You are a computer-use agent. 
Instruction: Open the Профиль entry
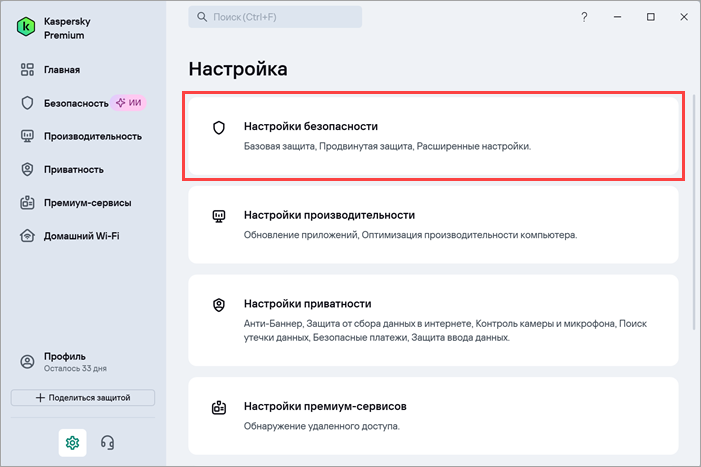tap(65, 356)
